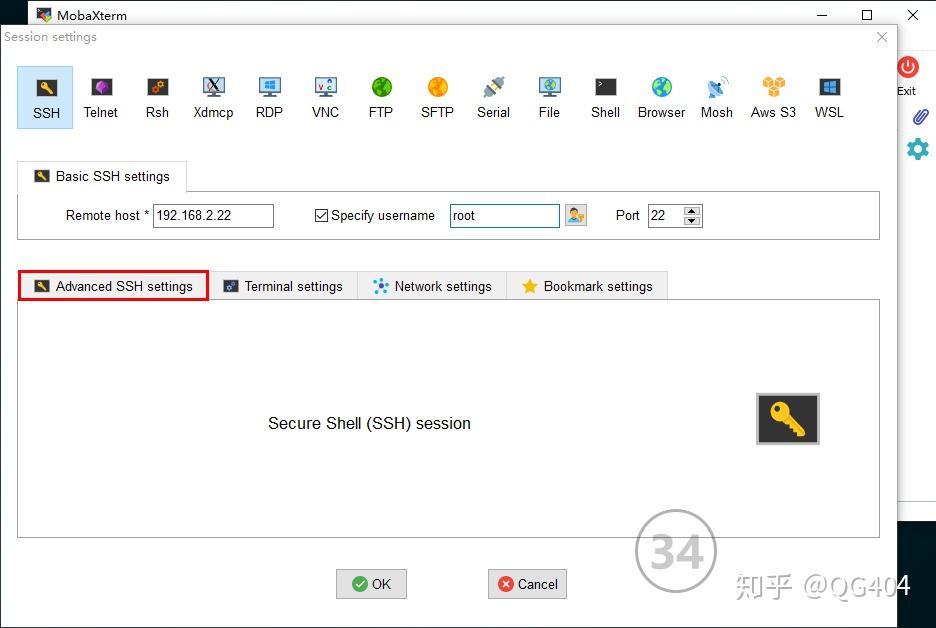Open the Advanced SSH settings tab
Viewport: 936px width, 628px height.
point(113,286)
